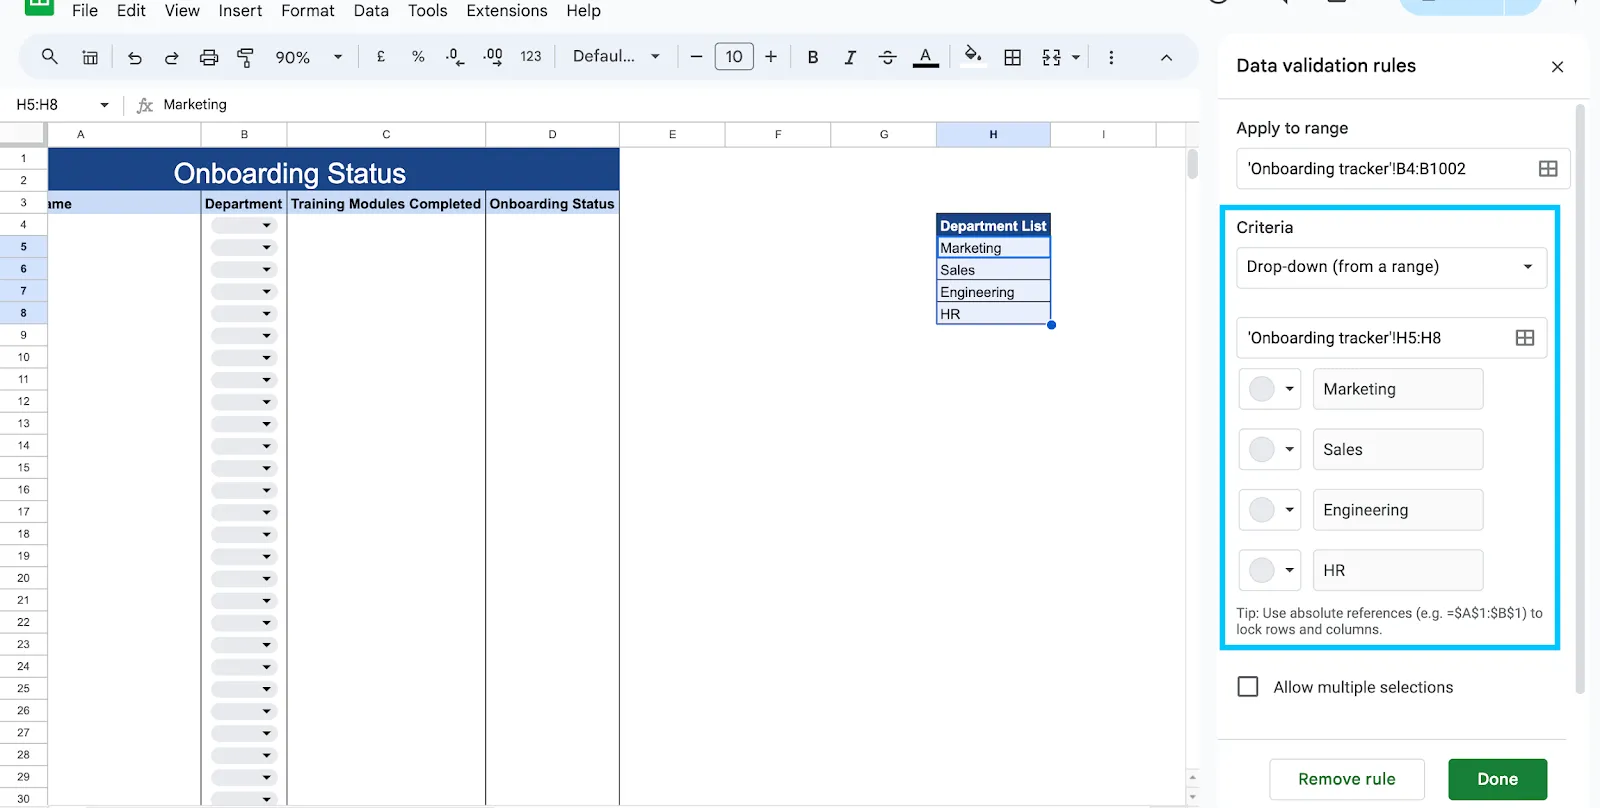This screenshot has height=808, width=1600.
Task: Click the font size input box
Action: pos(734,57)
